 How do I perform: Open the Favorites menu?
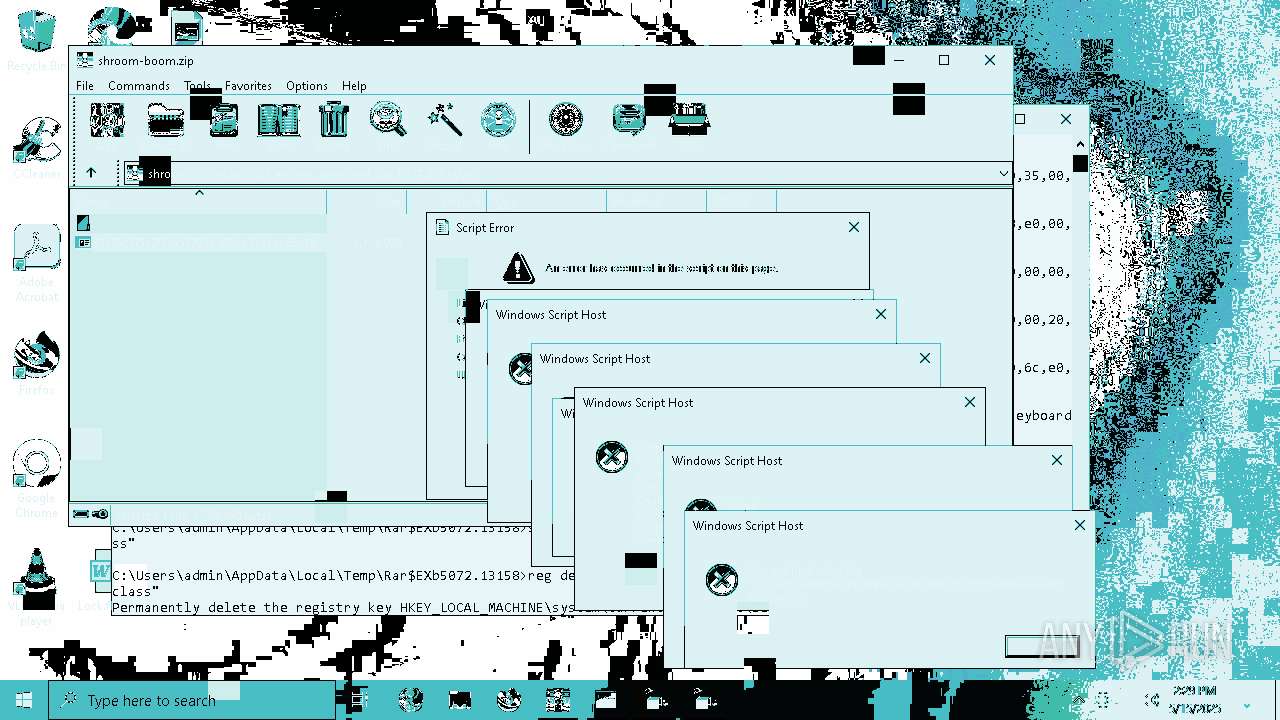point(248,86)
